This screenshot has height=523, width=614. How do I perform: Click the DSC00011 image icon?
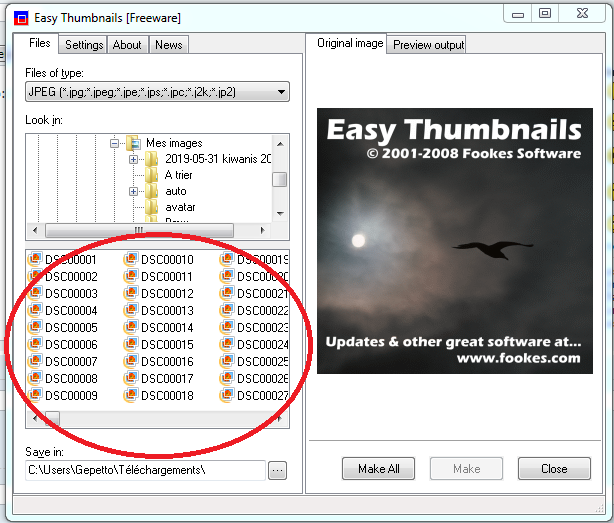coord(130,276)
